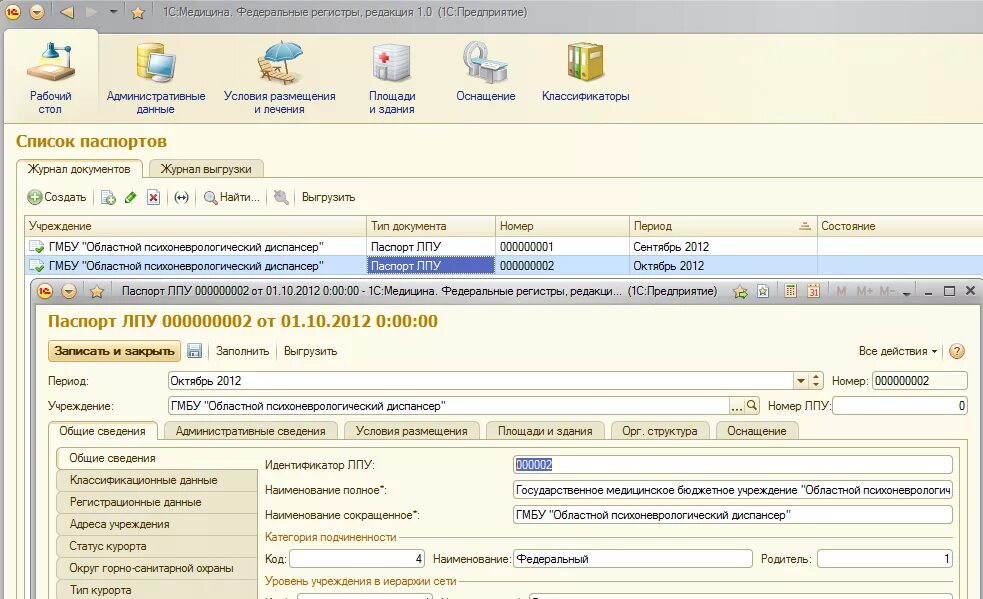Click the Учреждение ellipsis select button

[737, 406]
